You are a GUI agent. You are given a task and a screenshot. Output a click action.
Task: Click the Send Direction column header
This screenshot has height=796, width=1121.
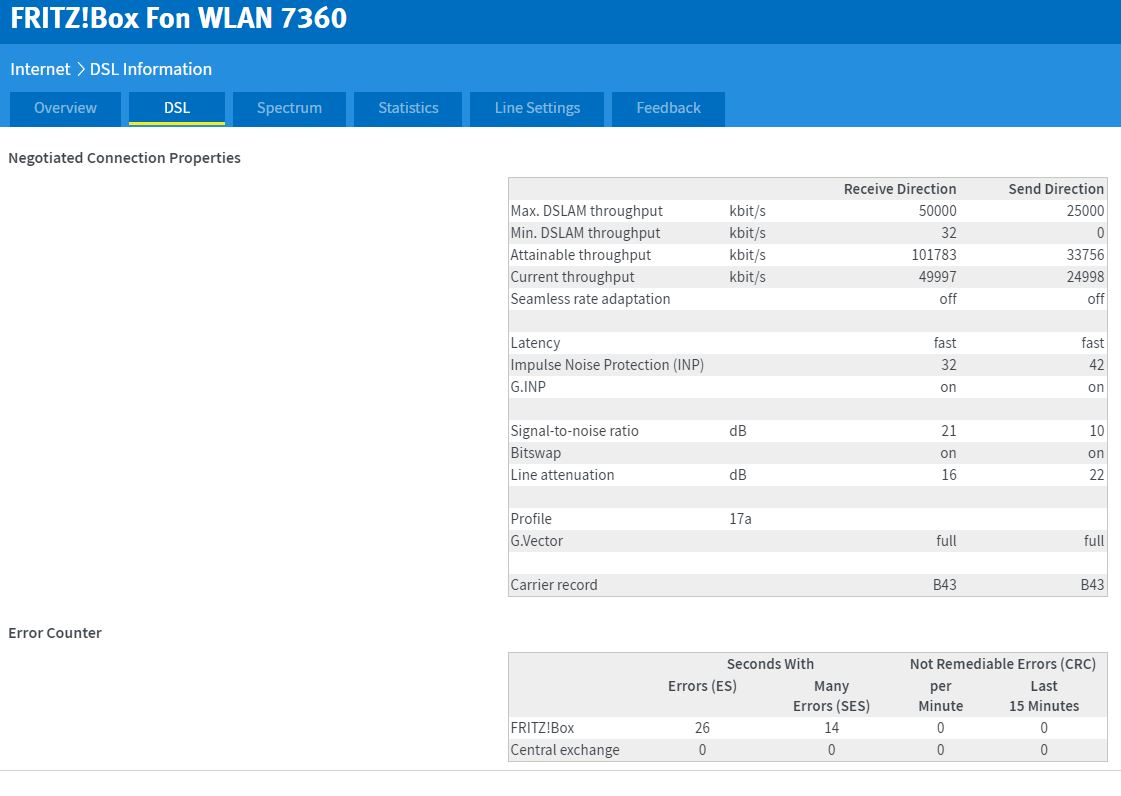click(1056, 189)
